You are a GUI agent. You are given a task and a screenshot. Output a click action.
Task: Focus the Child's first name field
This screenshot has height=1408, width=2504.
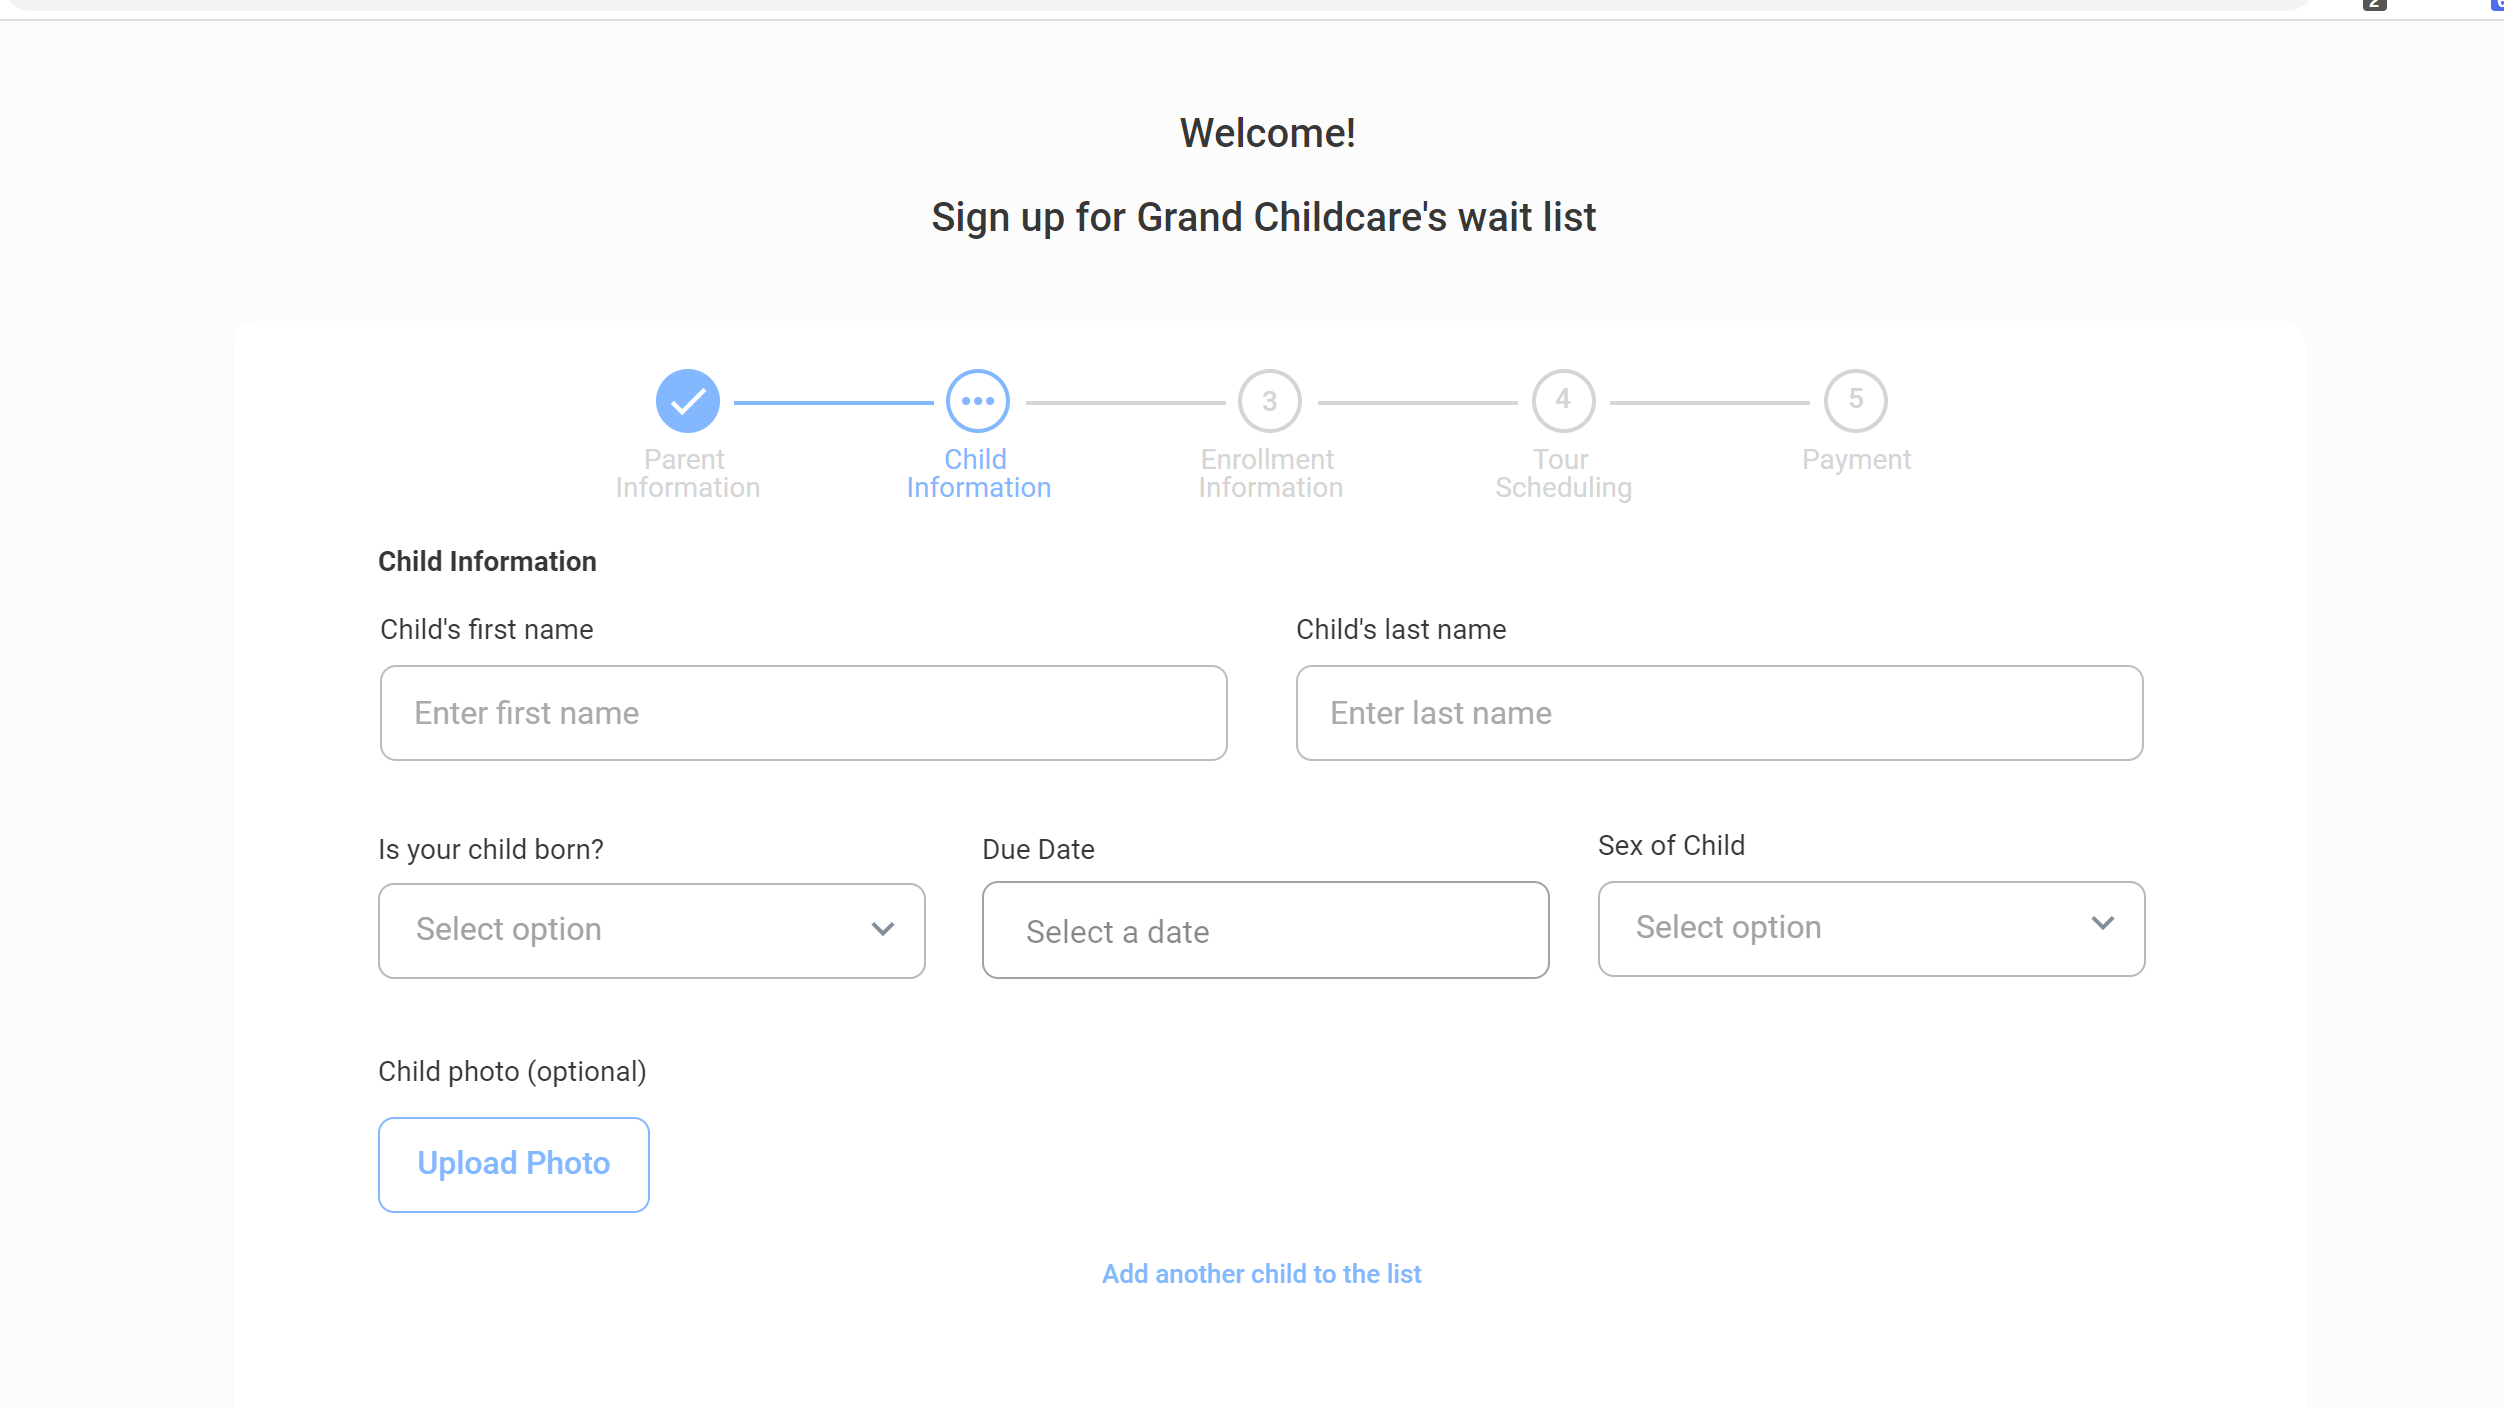[x=803, y=713]
